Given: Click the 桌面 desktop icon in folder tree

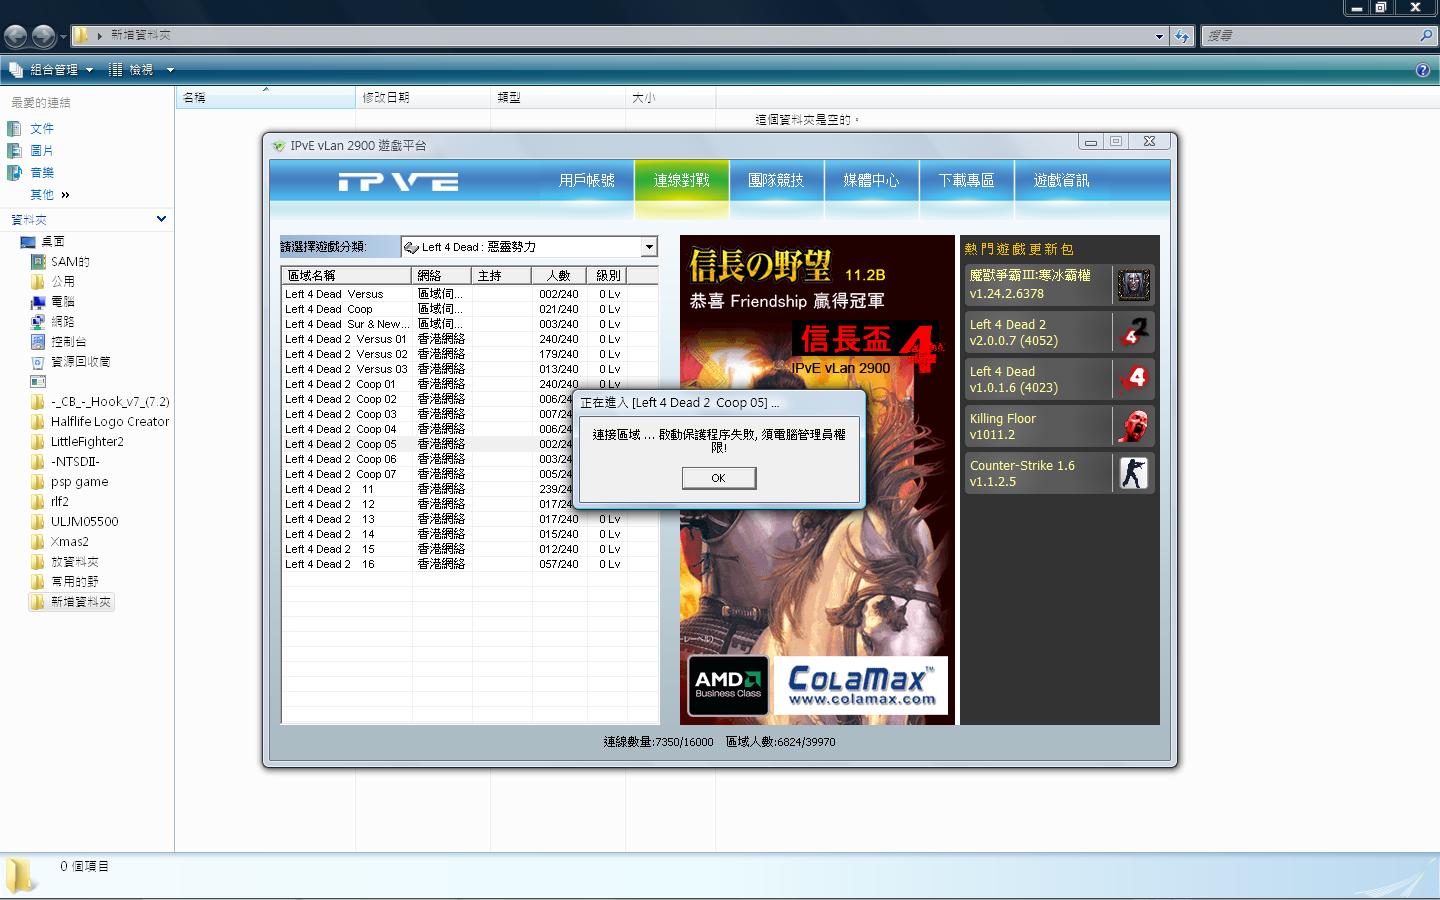Looking at the screenshot, I should [28, 241].
